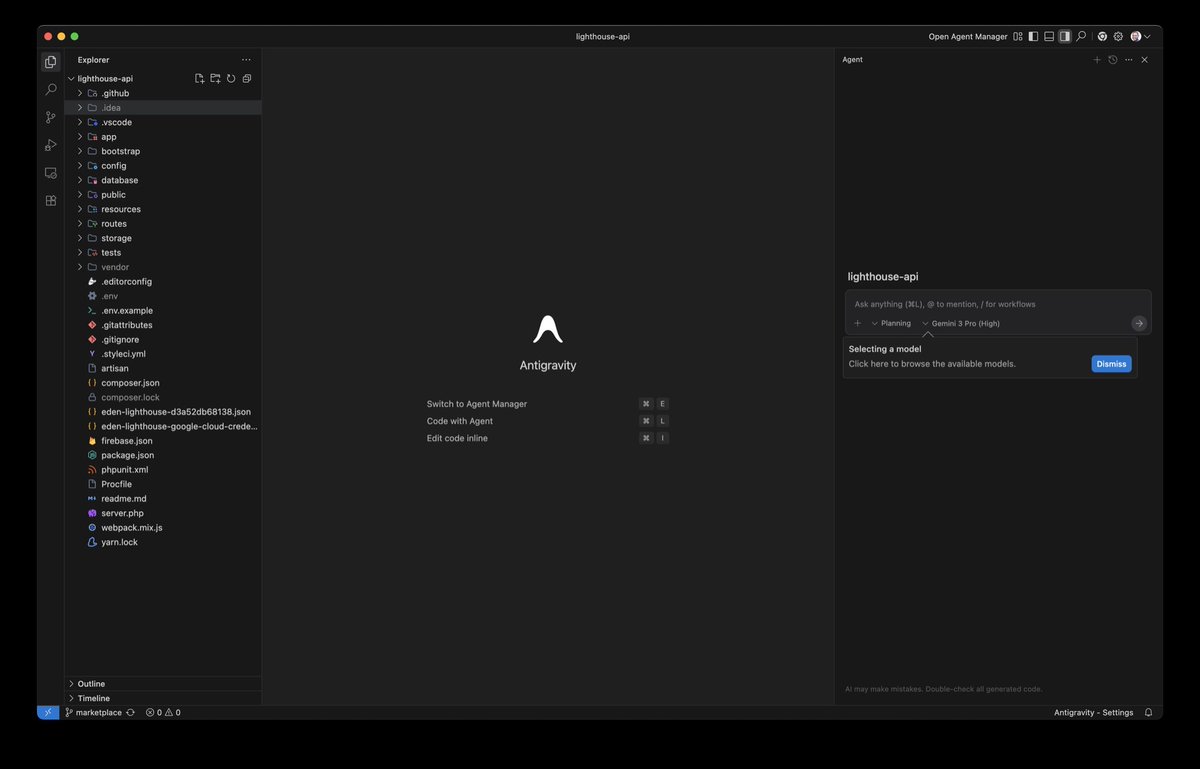Open the browser icon in title bar

(1102, 36)
